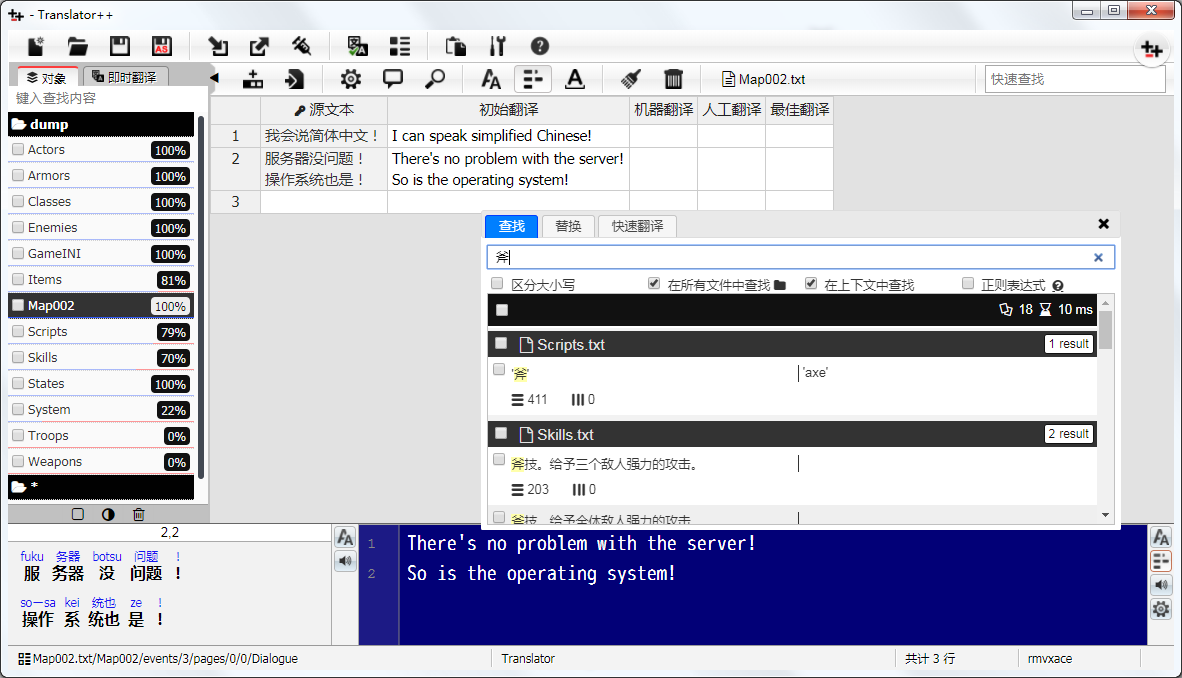Click the 'axe' translation in the search results
Viewport: 1182px width, 678px height.
point(815,373)
